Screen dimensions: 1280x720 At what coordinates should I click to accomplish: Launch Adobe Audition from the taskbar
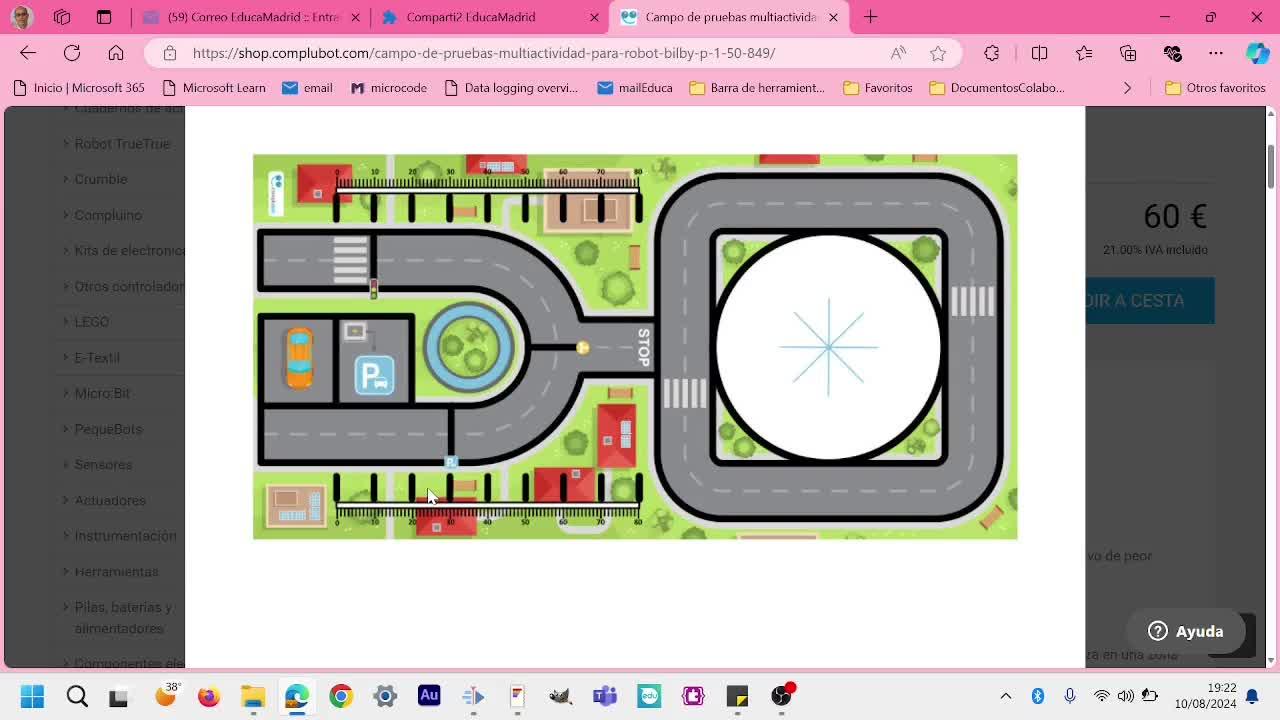(x=429, y=695)
